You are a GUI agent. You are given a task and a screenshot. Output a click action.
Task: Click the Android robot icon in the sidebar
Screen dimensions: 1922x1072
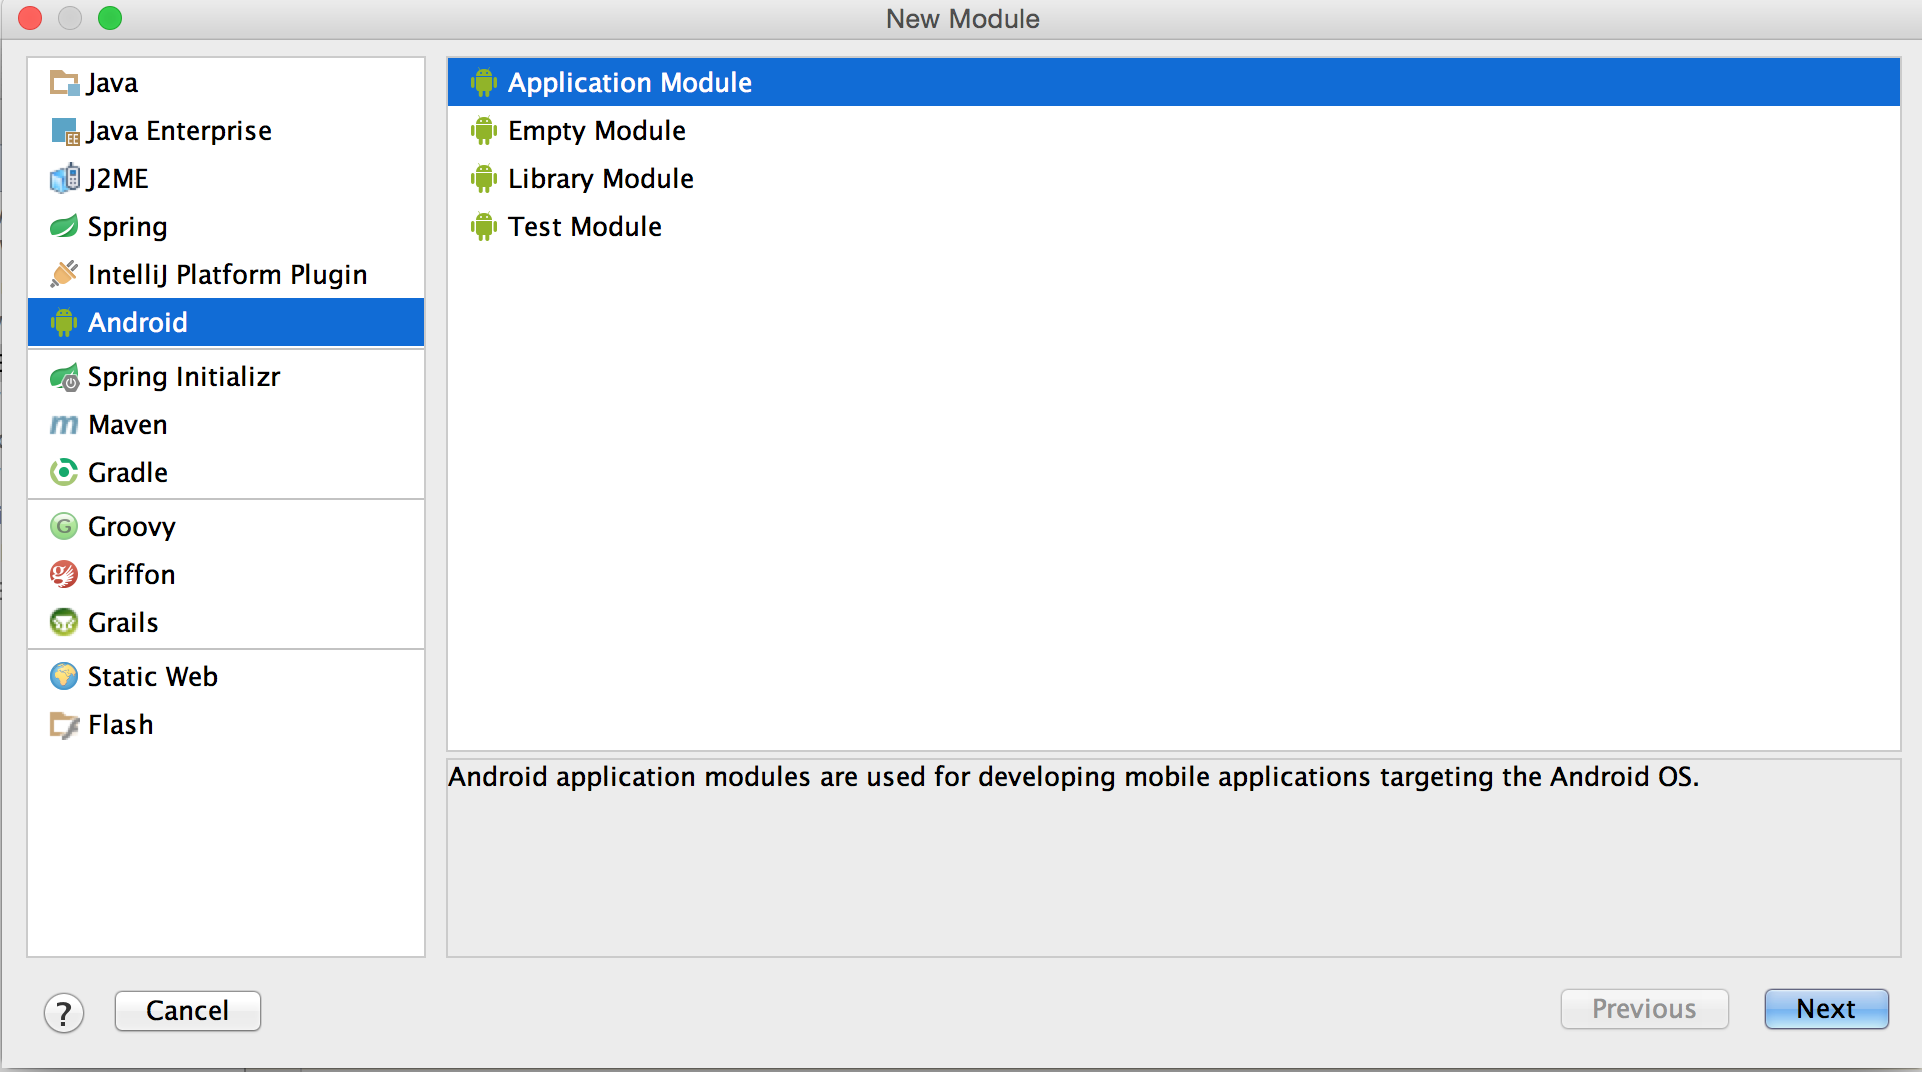pos(64,322)
